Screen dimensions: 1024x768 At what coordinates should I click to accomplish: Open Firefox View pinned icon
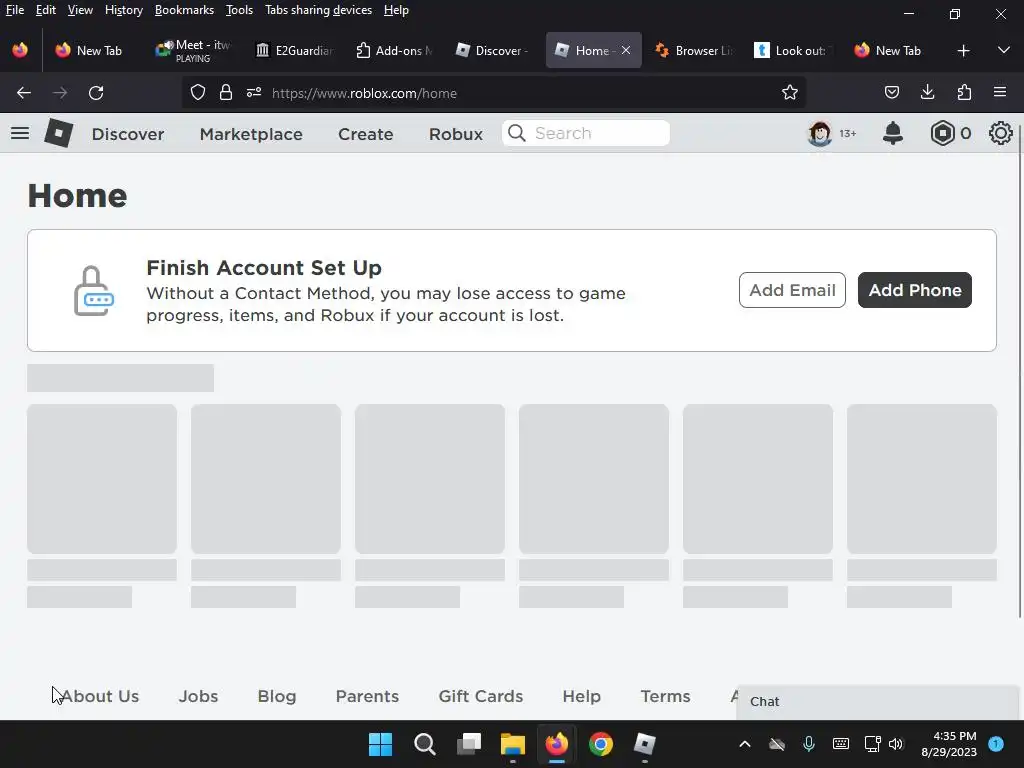pos(20,50)
